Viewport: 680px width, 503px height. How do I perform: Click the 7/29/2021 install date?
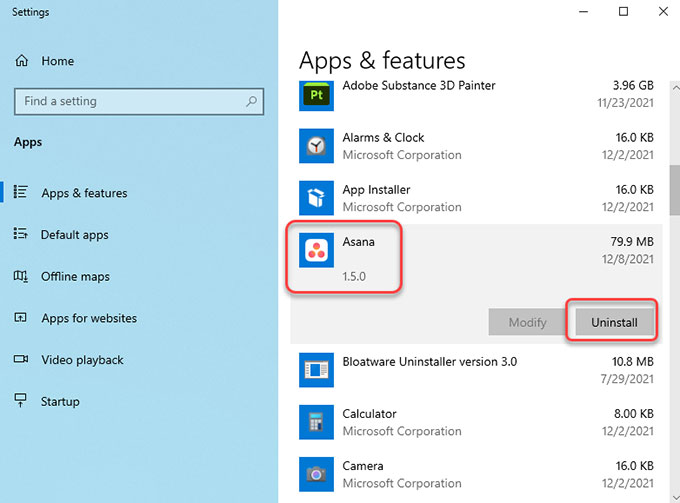click(x=627, y=379)
